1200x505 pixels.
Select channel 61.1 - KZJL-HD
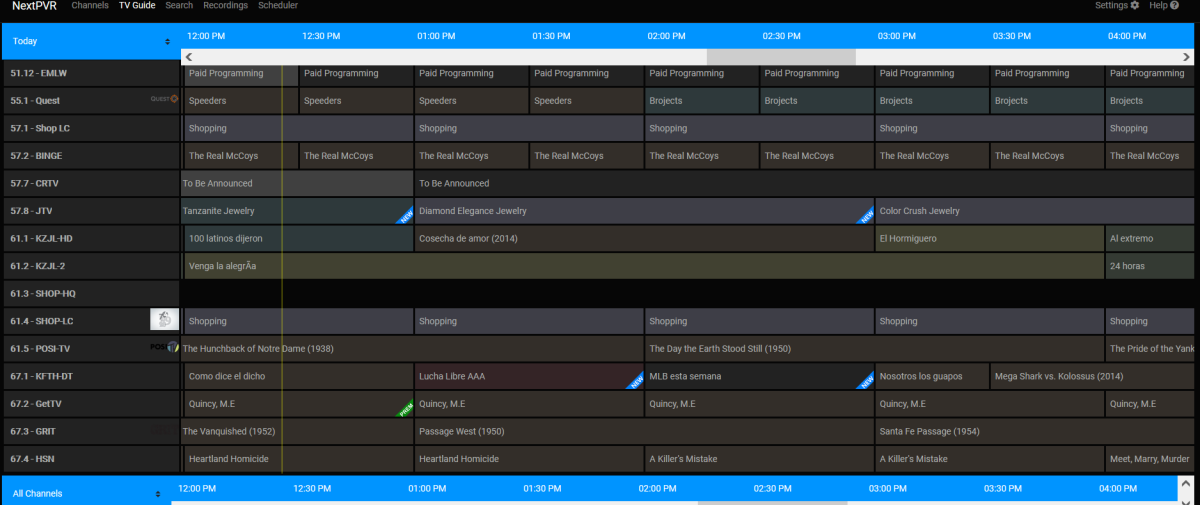click(90, 238)
